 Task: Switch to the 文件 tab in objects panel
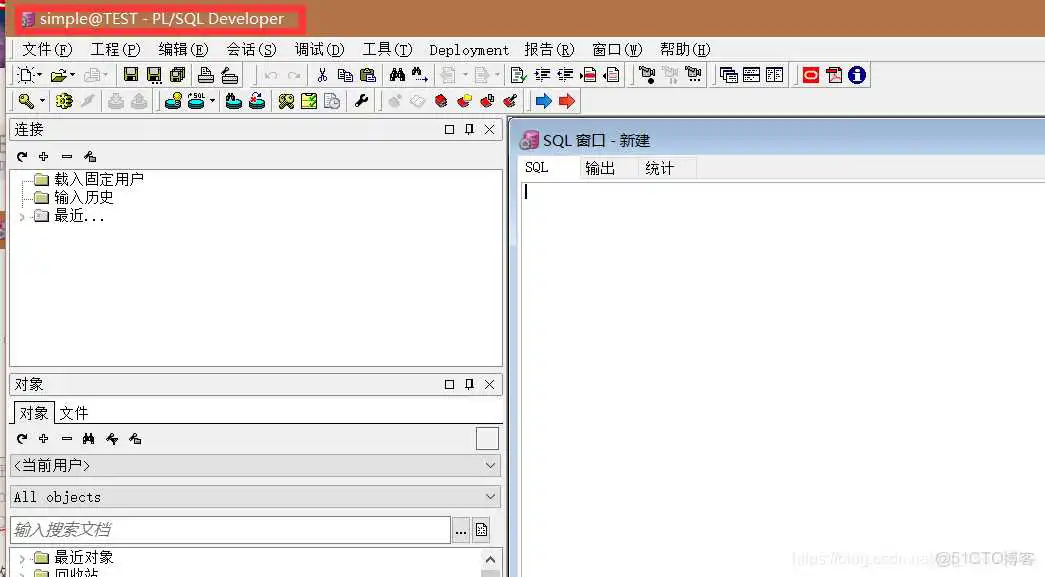[74, 412]
